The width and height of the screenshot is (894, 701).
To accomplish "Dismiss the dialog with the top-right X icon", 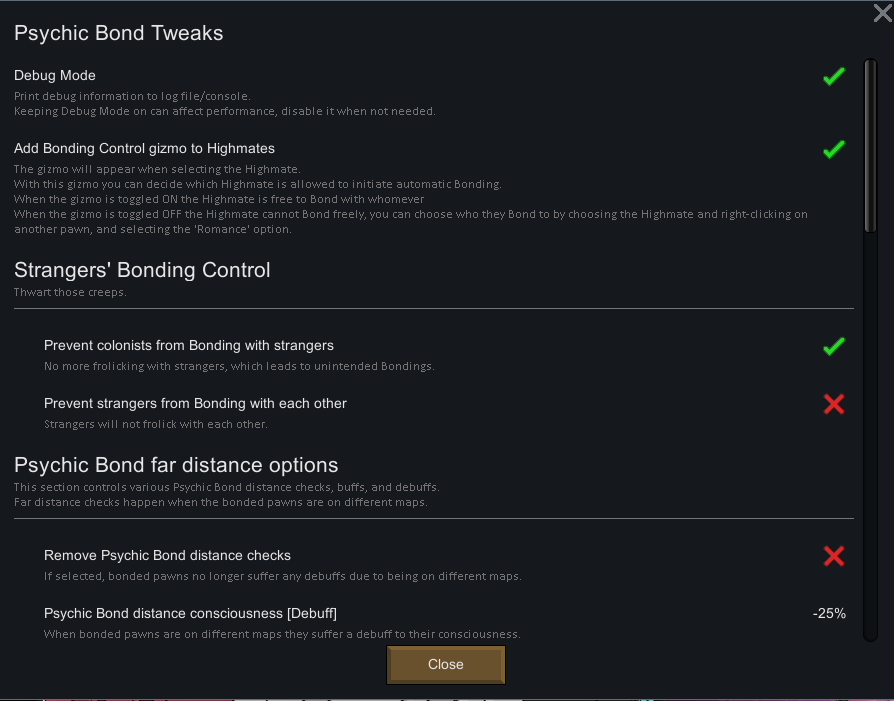I will [882, 13].
